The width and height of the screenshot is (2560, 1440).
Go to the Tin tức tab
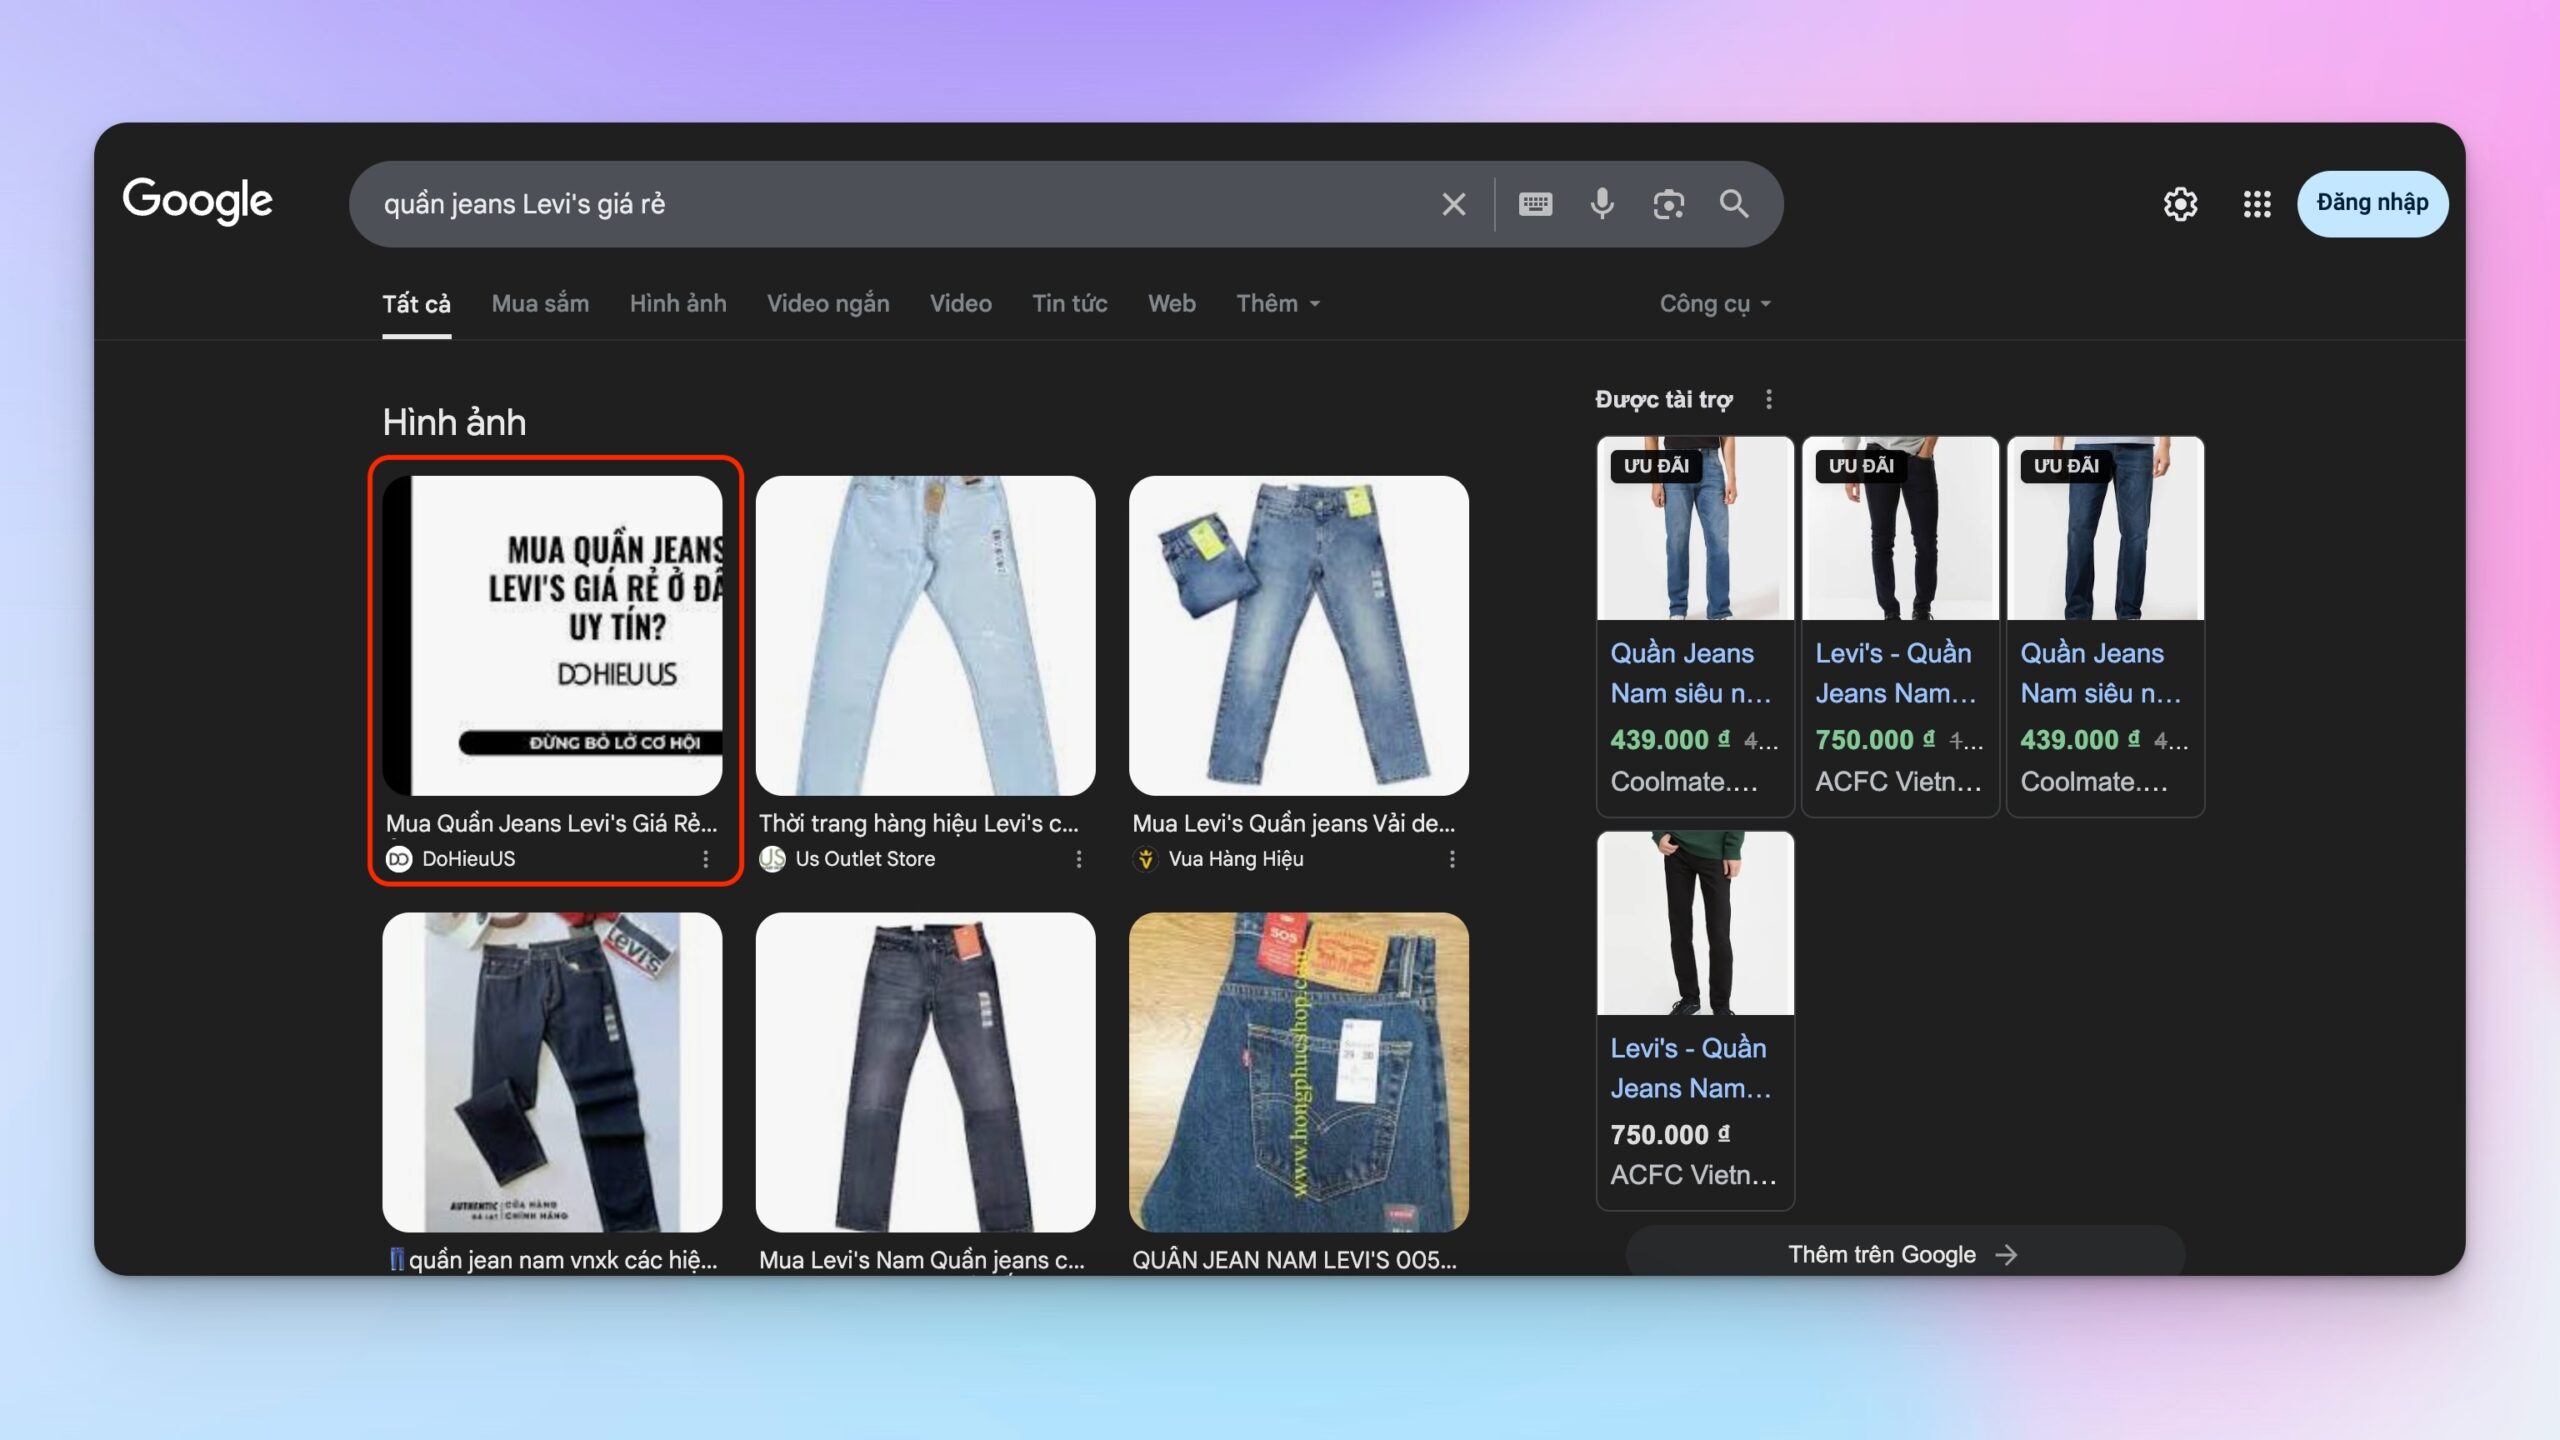click(1070, 304)
